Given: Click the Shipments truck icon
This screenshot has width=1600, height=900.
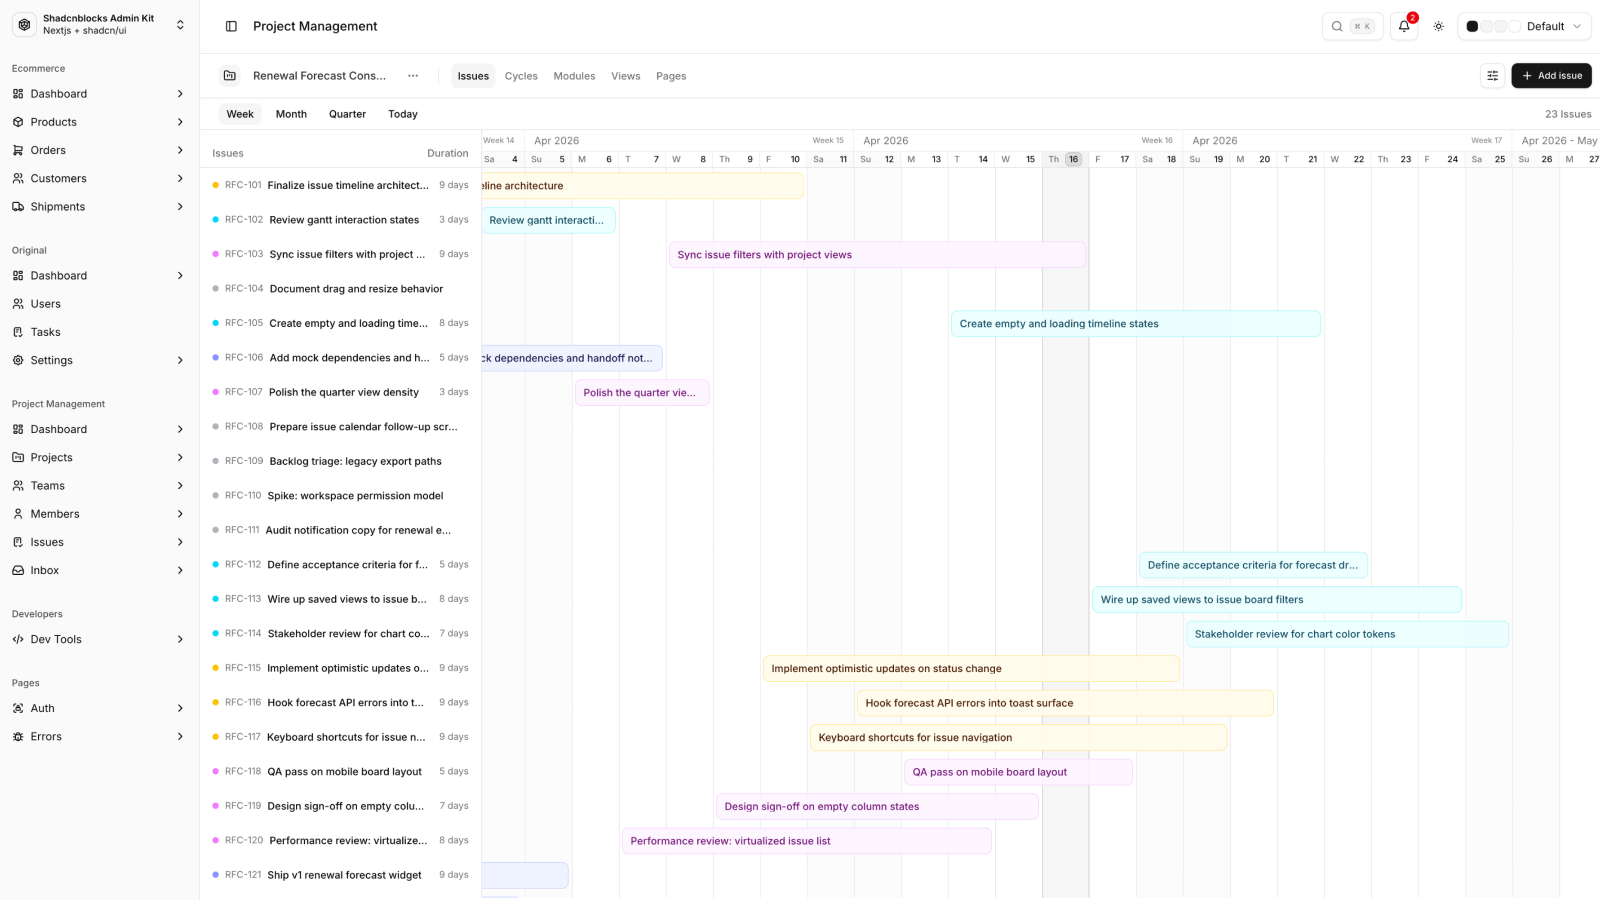Looking at the screenshot, I should pos(18,207).
